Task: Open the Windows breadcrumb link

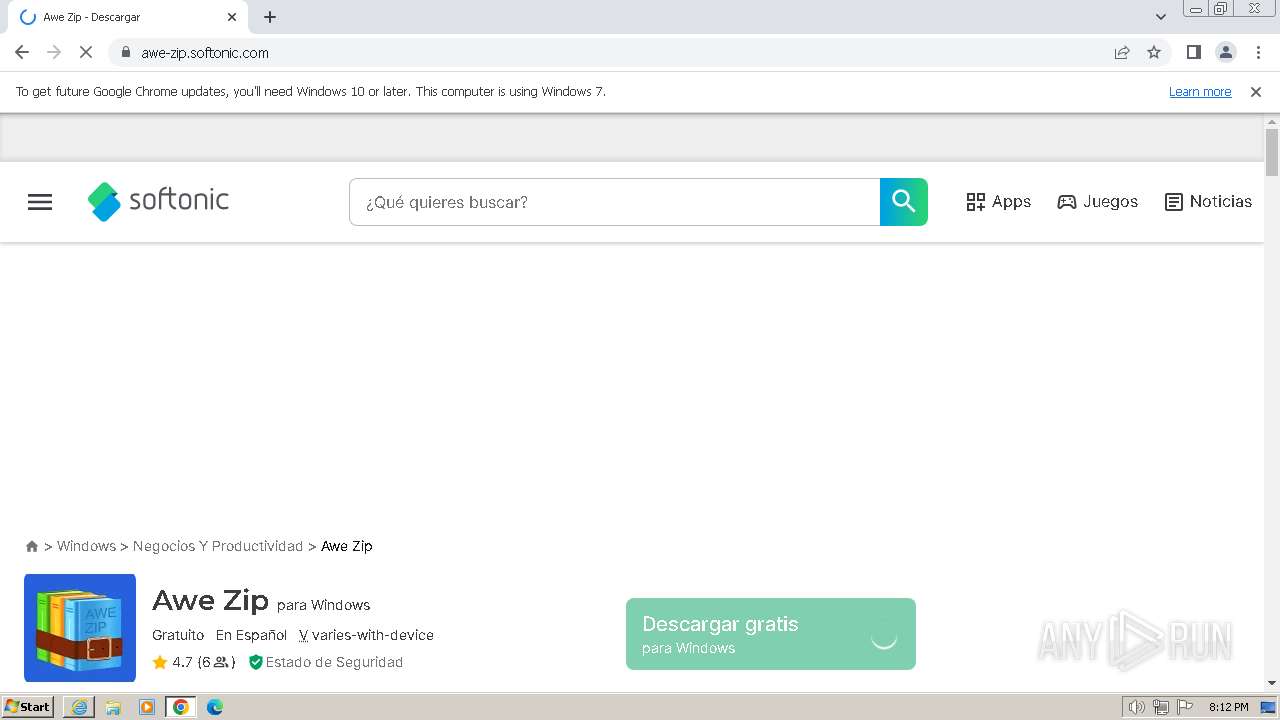Action: (x=86, y=546)
